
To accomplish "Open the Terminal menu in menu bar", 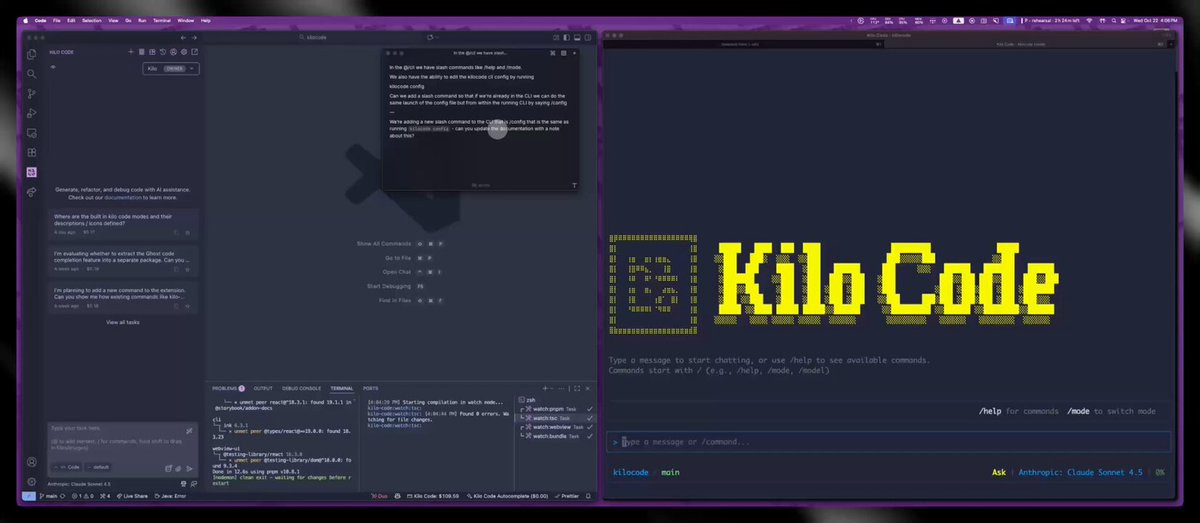I will point(161,20).
